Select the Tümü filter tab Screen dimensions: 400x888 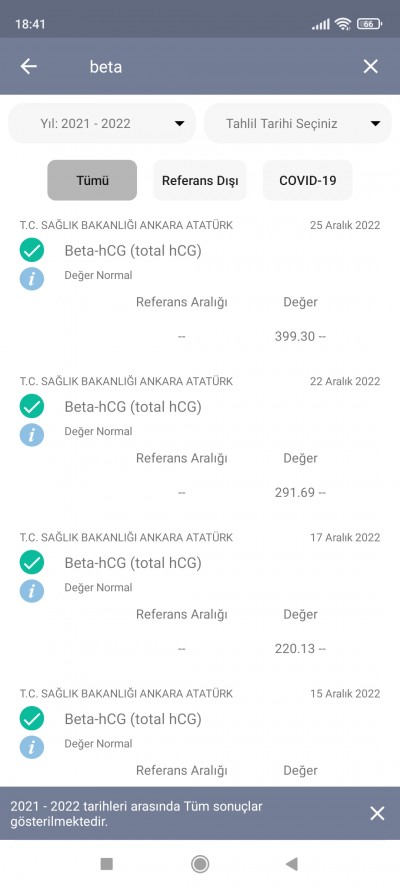(92, 180)
